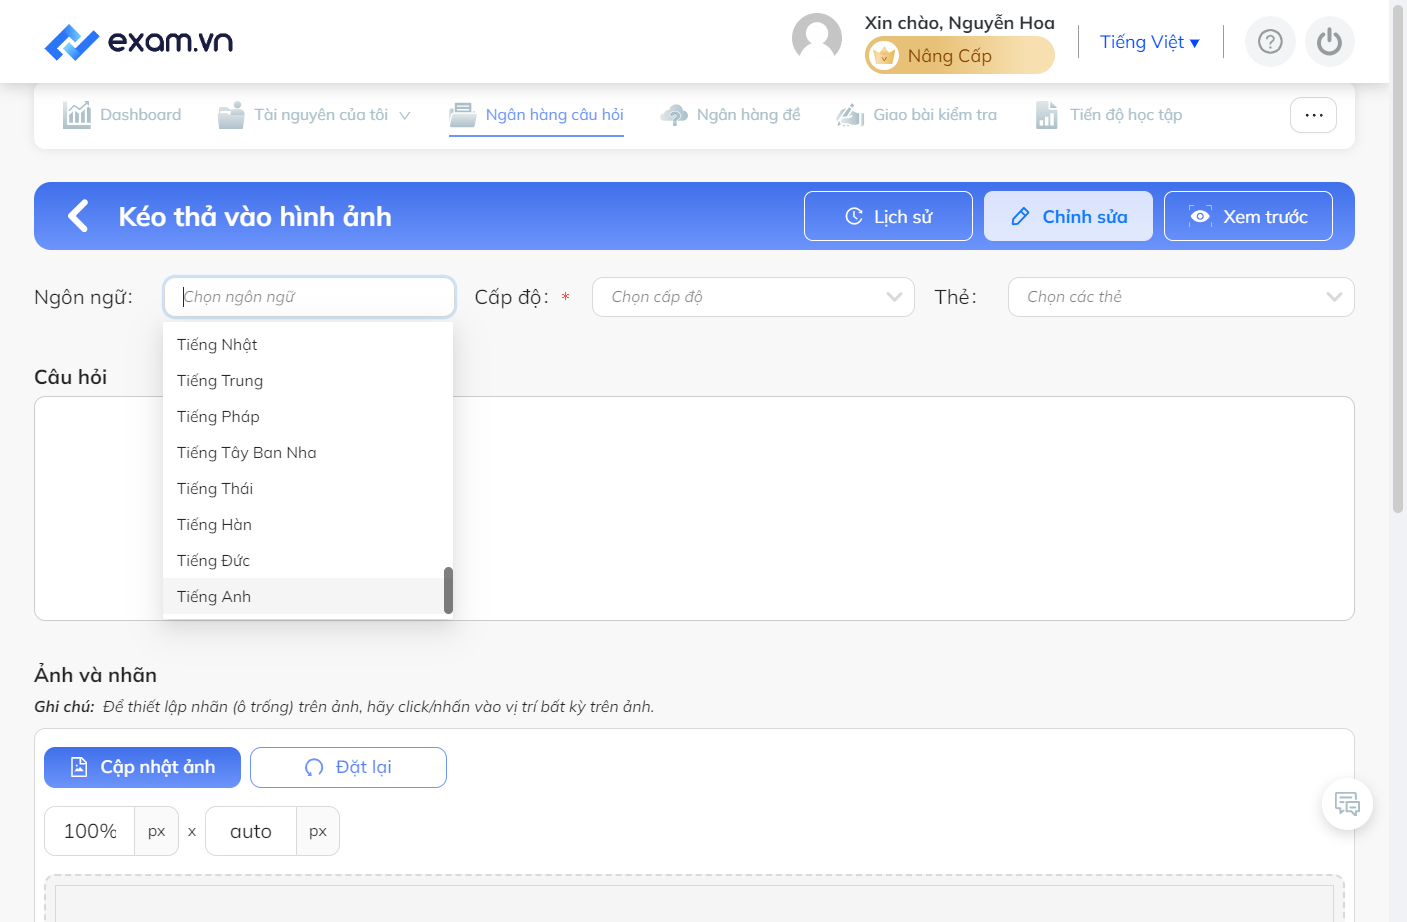Click the Giao bài kiểm tra icon
1407x922 pixels.
[850, 115]
